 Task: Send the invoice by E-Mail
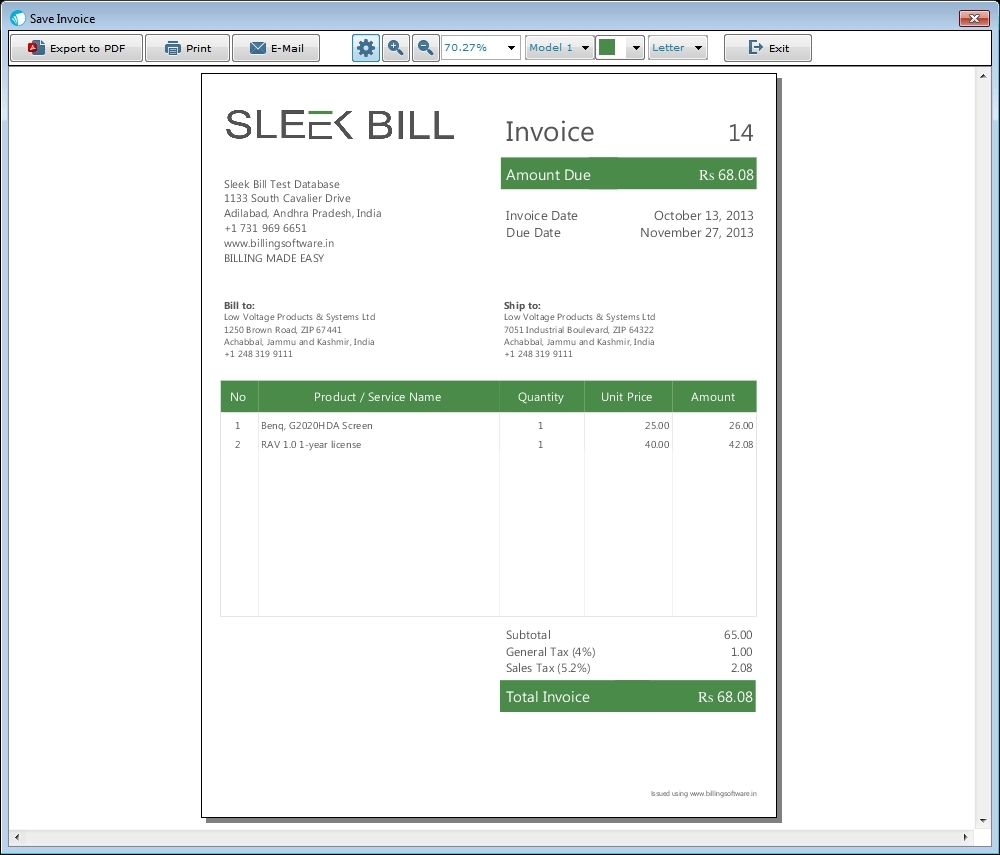[276, 48]
